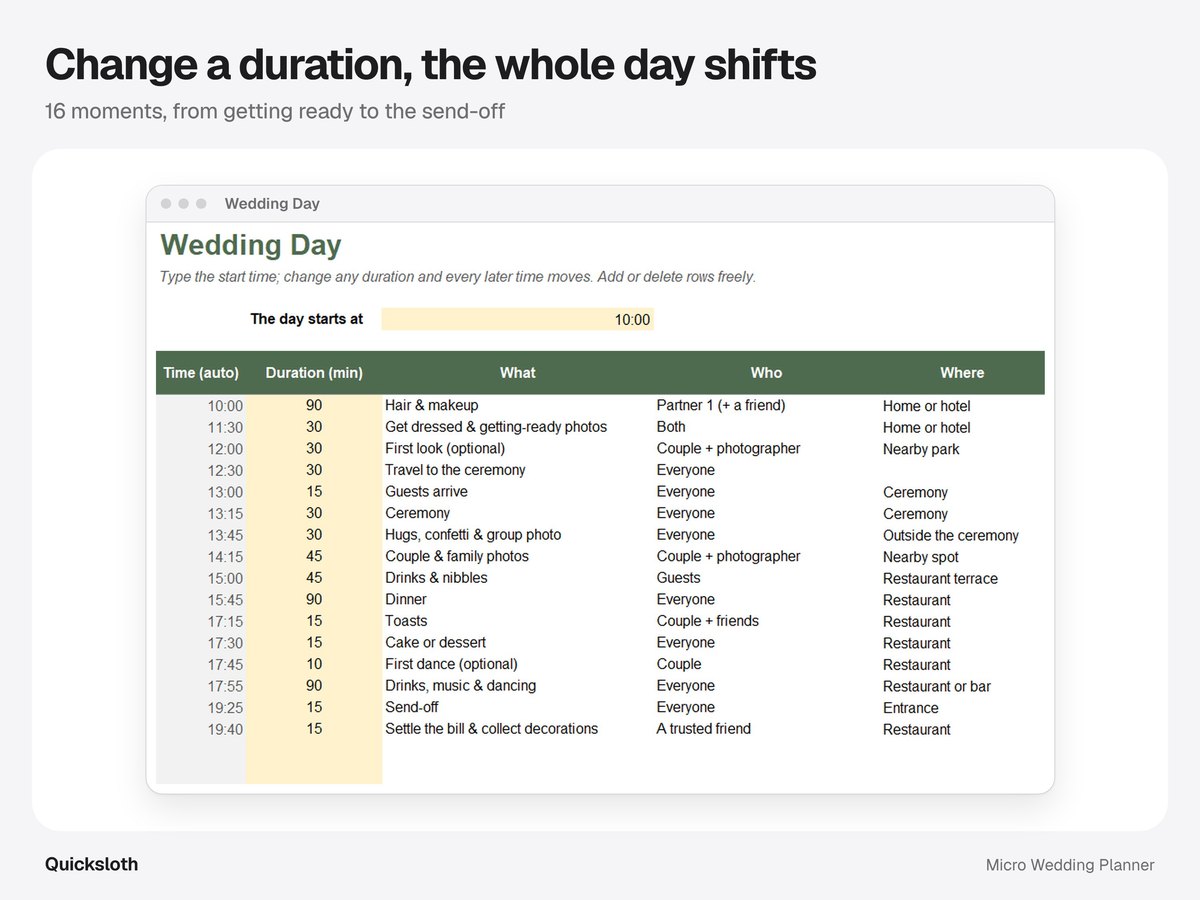This screenshot has height=900, width=1200.
Task: Click the Quicksloth brand name
Action: [92, 865]
